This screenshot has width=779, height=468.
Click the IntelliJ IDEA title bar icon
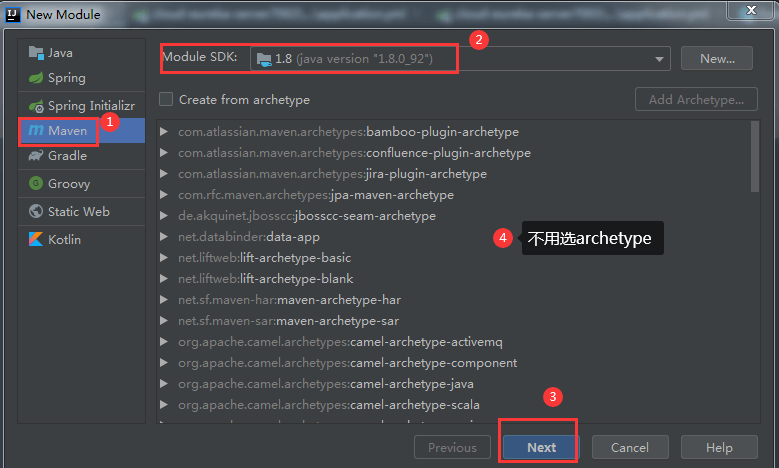pos(12,14)
